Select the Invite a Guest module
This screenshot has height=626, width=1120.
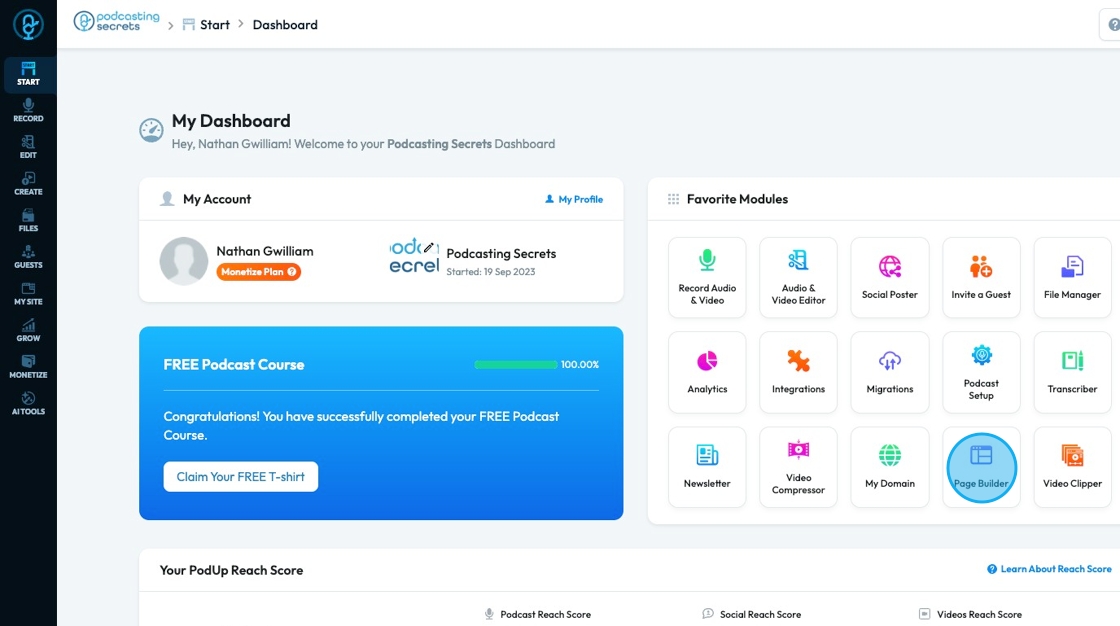tap(981, 277)
